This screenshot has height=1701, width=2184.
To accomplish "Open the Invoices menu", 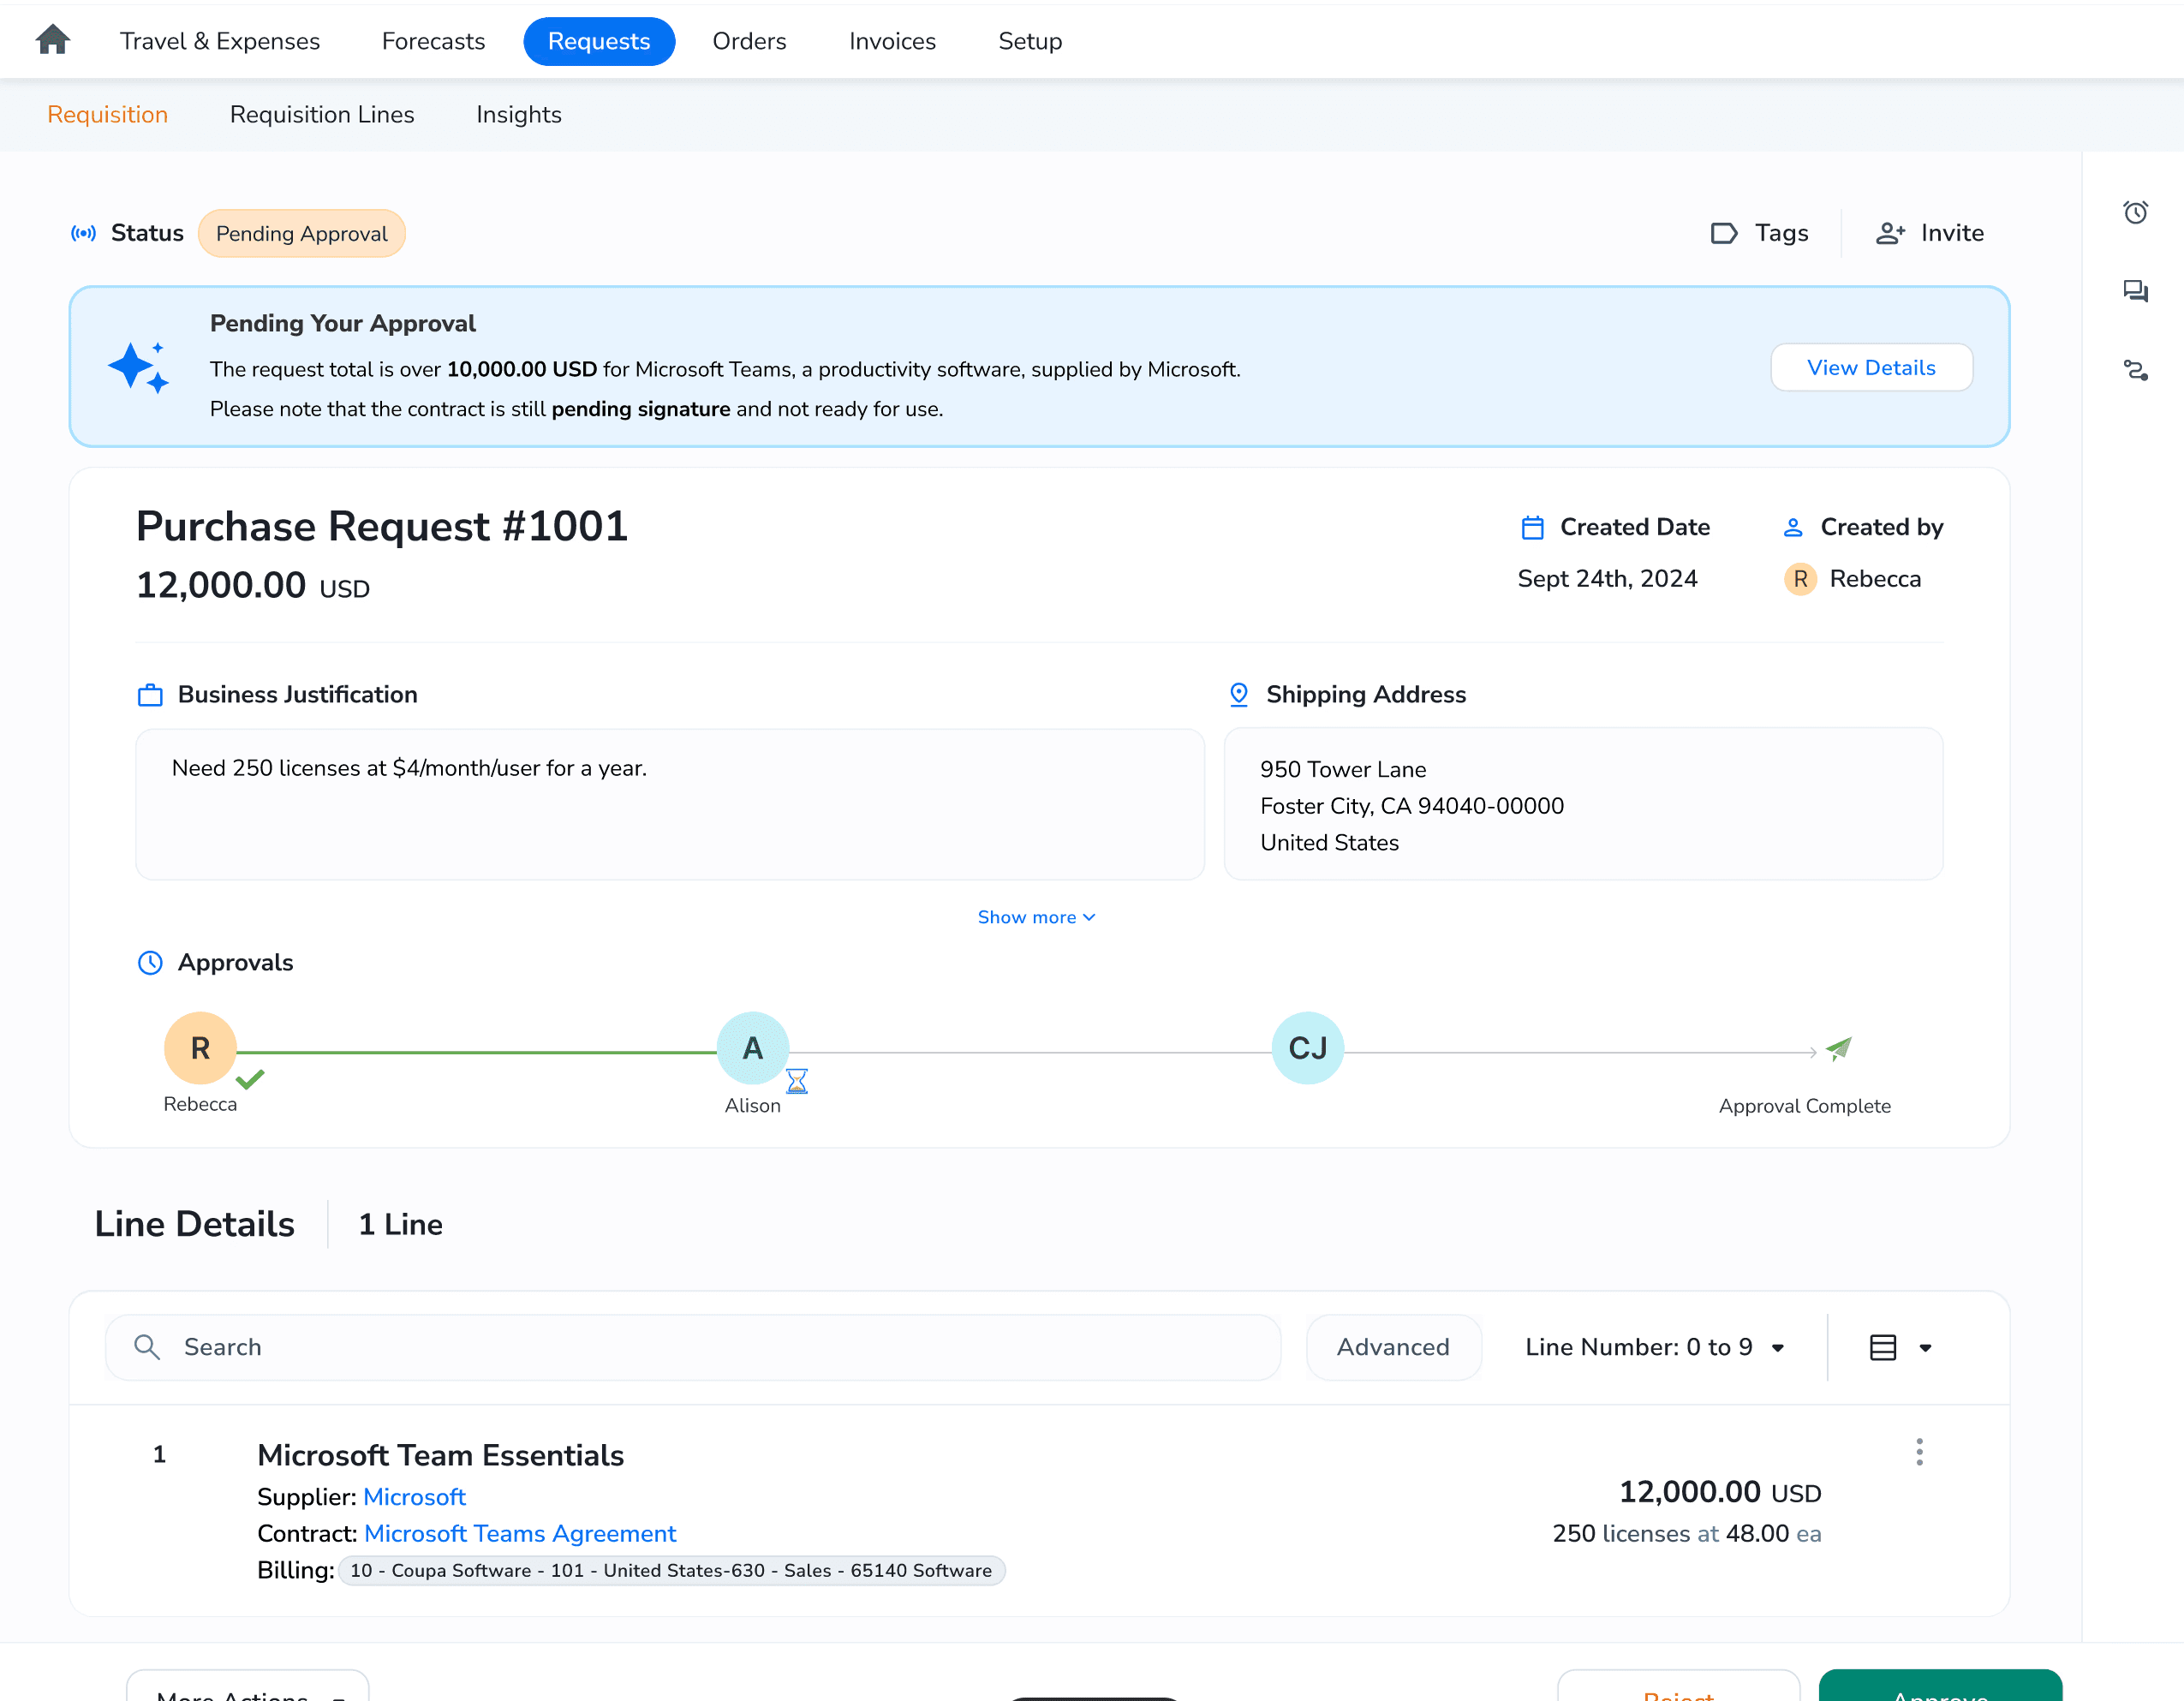I will 892,41.
